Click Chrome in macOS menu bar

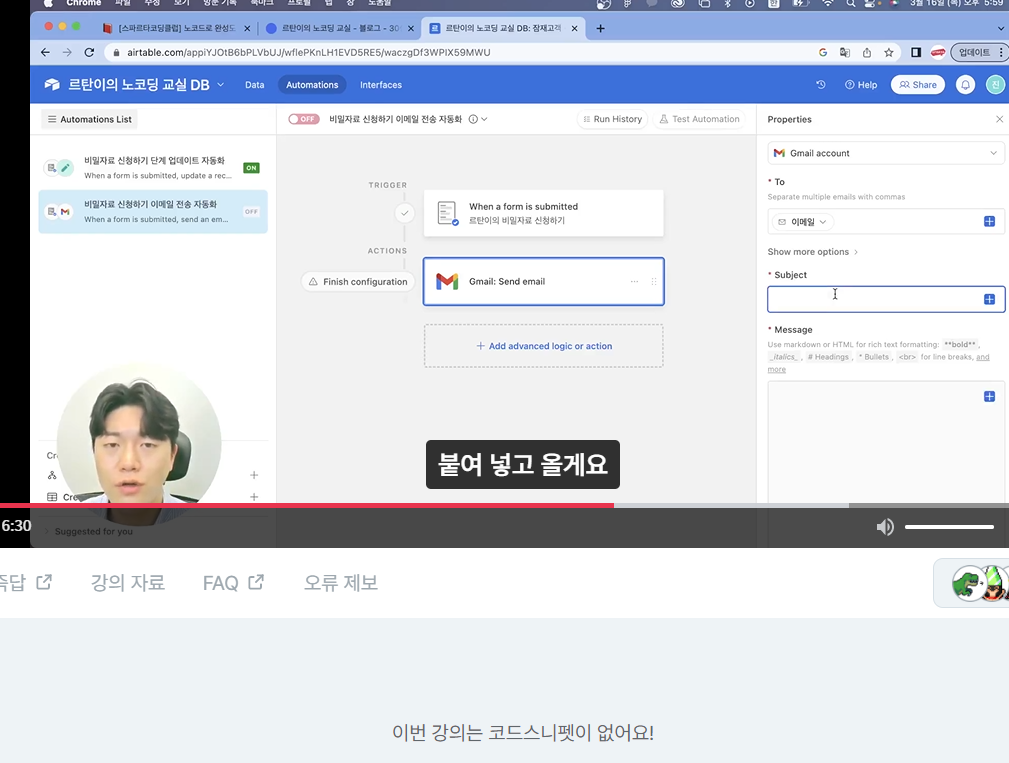tap(83, 3)
